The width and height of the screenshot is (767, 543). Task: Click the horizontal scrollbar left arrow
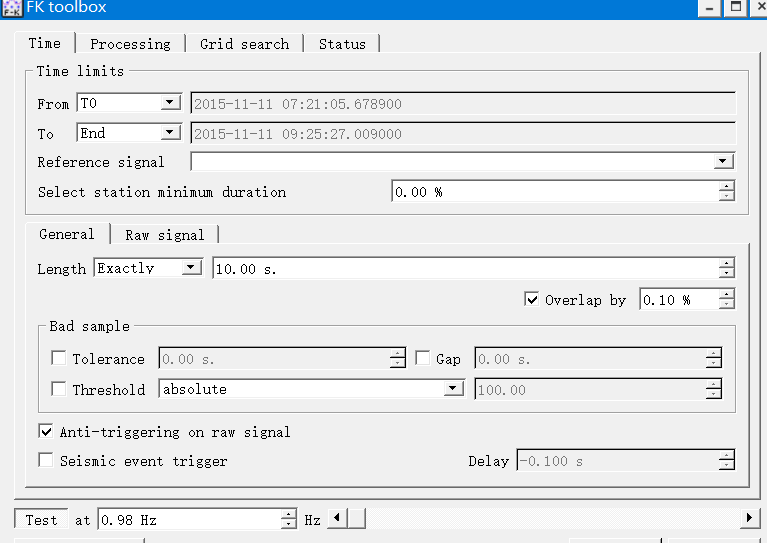[336, 519]
